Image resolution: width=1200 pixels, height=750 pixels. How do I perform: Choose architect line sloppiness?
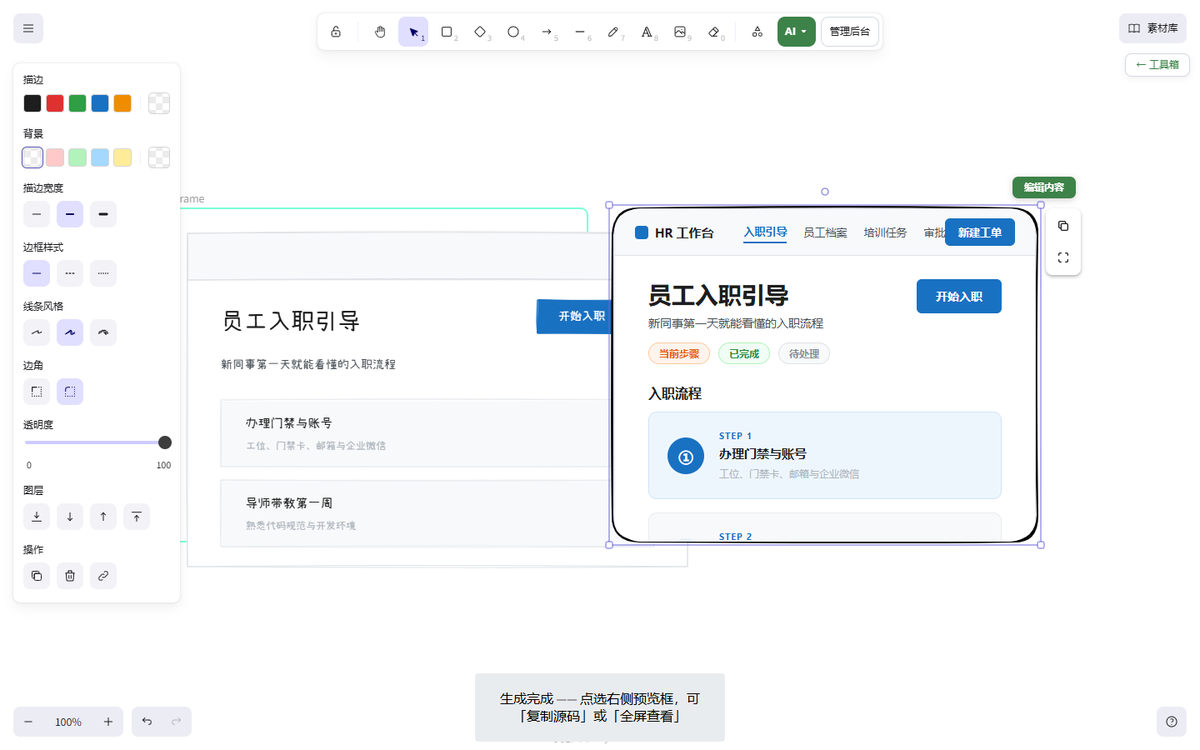(37, 332)
